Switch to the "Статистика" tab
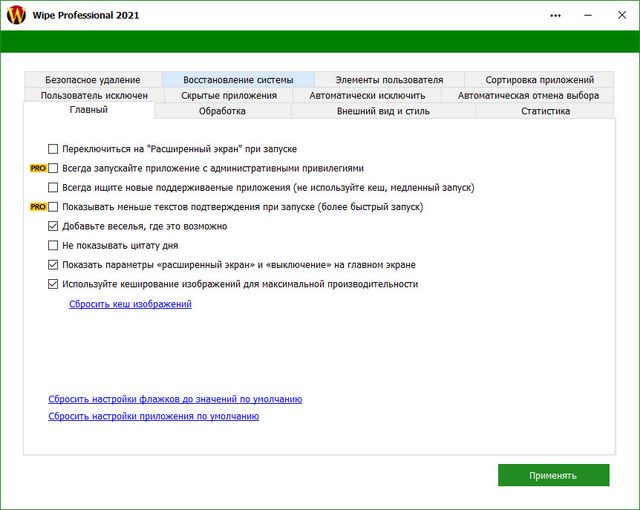The height and width of the screenshot is (510, 640). coord(545,111)
